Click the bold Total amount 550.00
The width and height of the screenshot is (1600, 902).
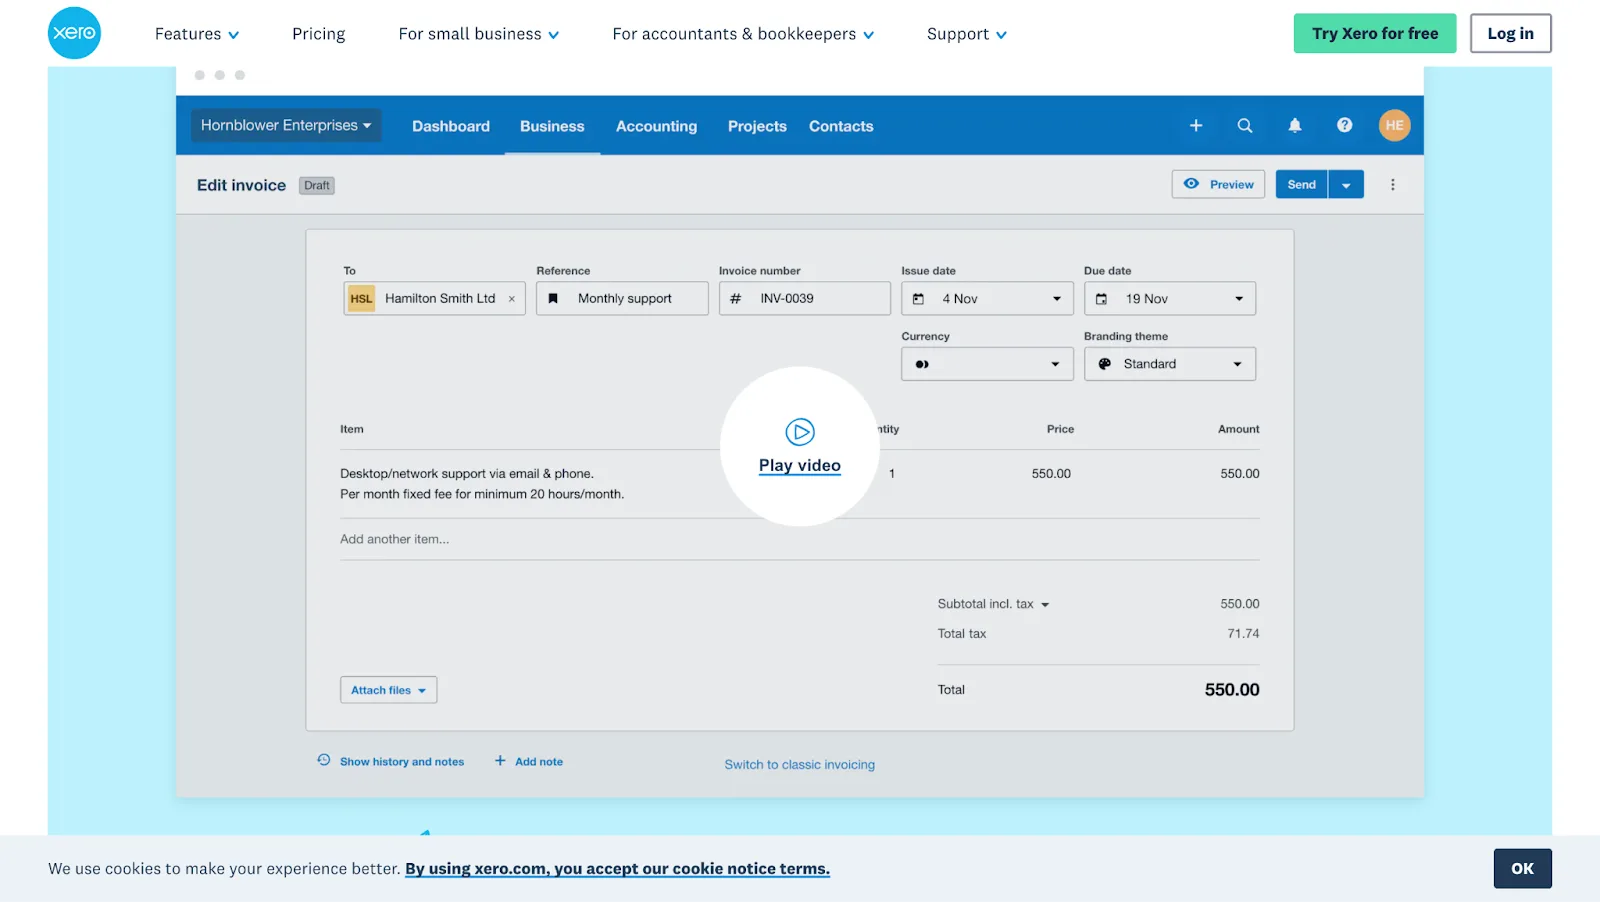(x=1232, y=690)
